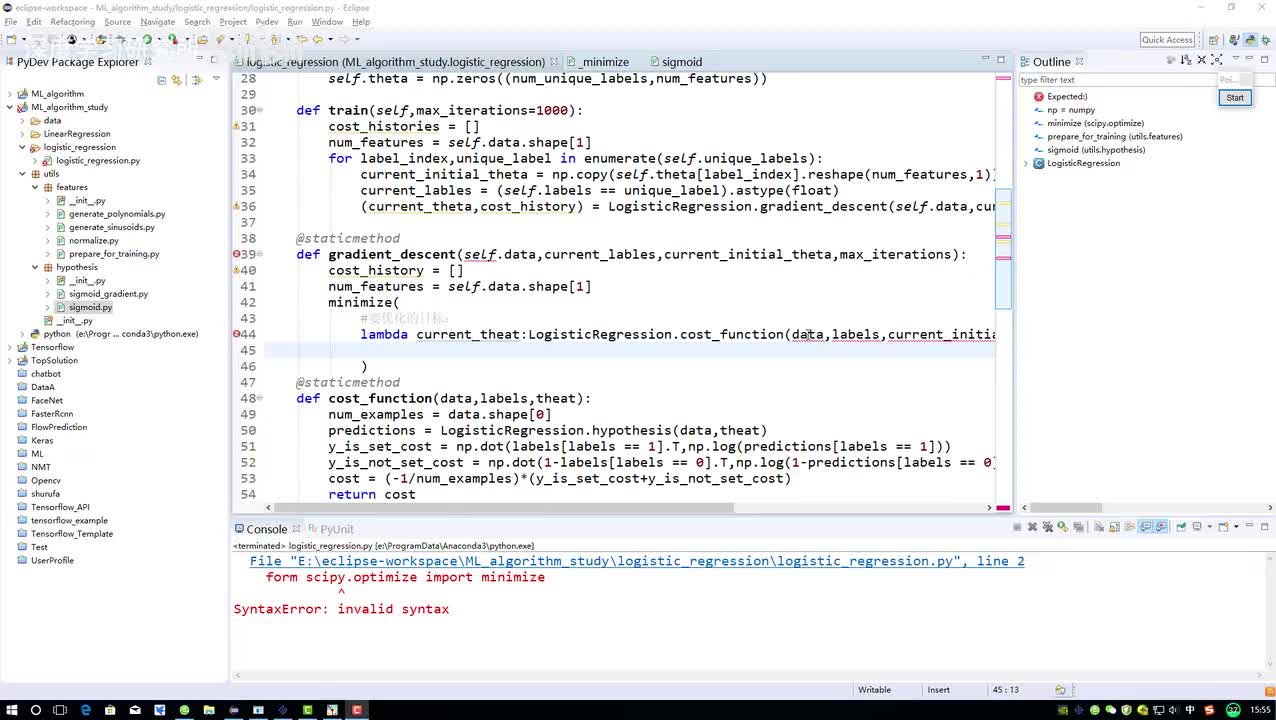Collapse the hypothesis package
This screenshot has width=1276, height=720.
(x=35, y=267)
